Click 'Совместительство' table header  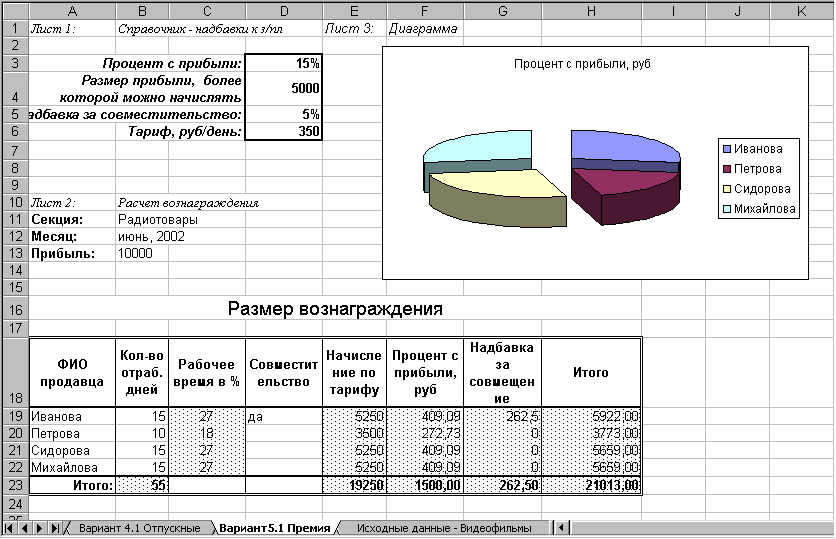coord(284,373)
